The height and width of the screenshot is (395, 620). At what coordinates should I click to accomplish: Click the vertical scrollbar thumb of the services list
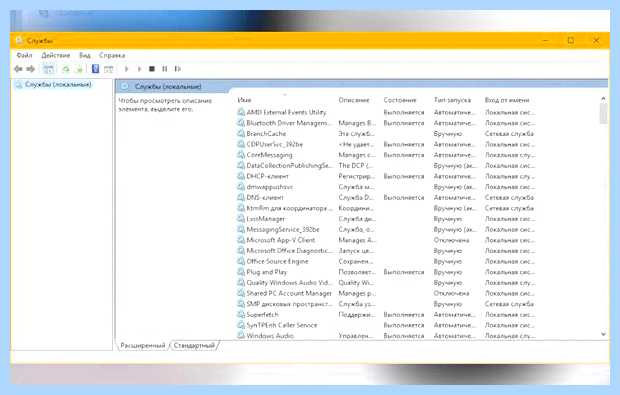pyautogui.click(x=603, y=114)
